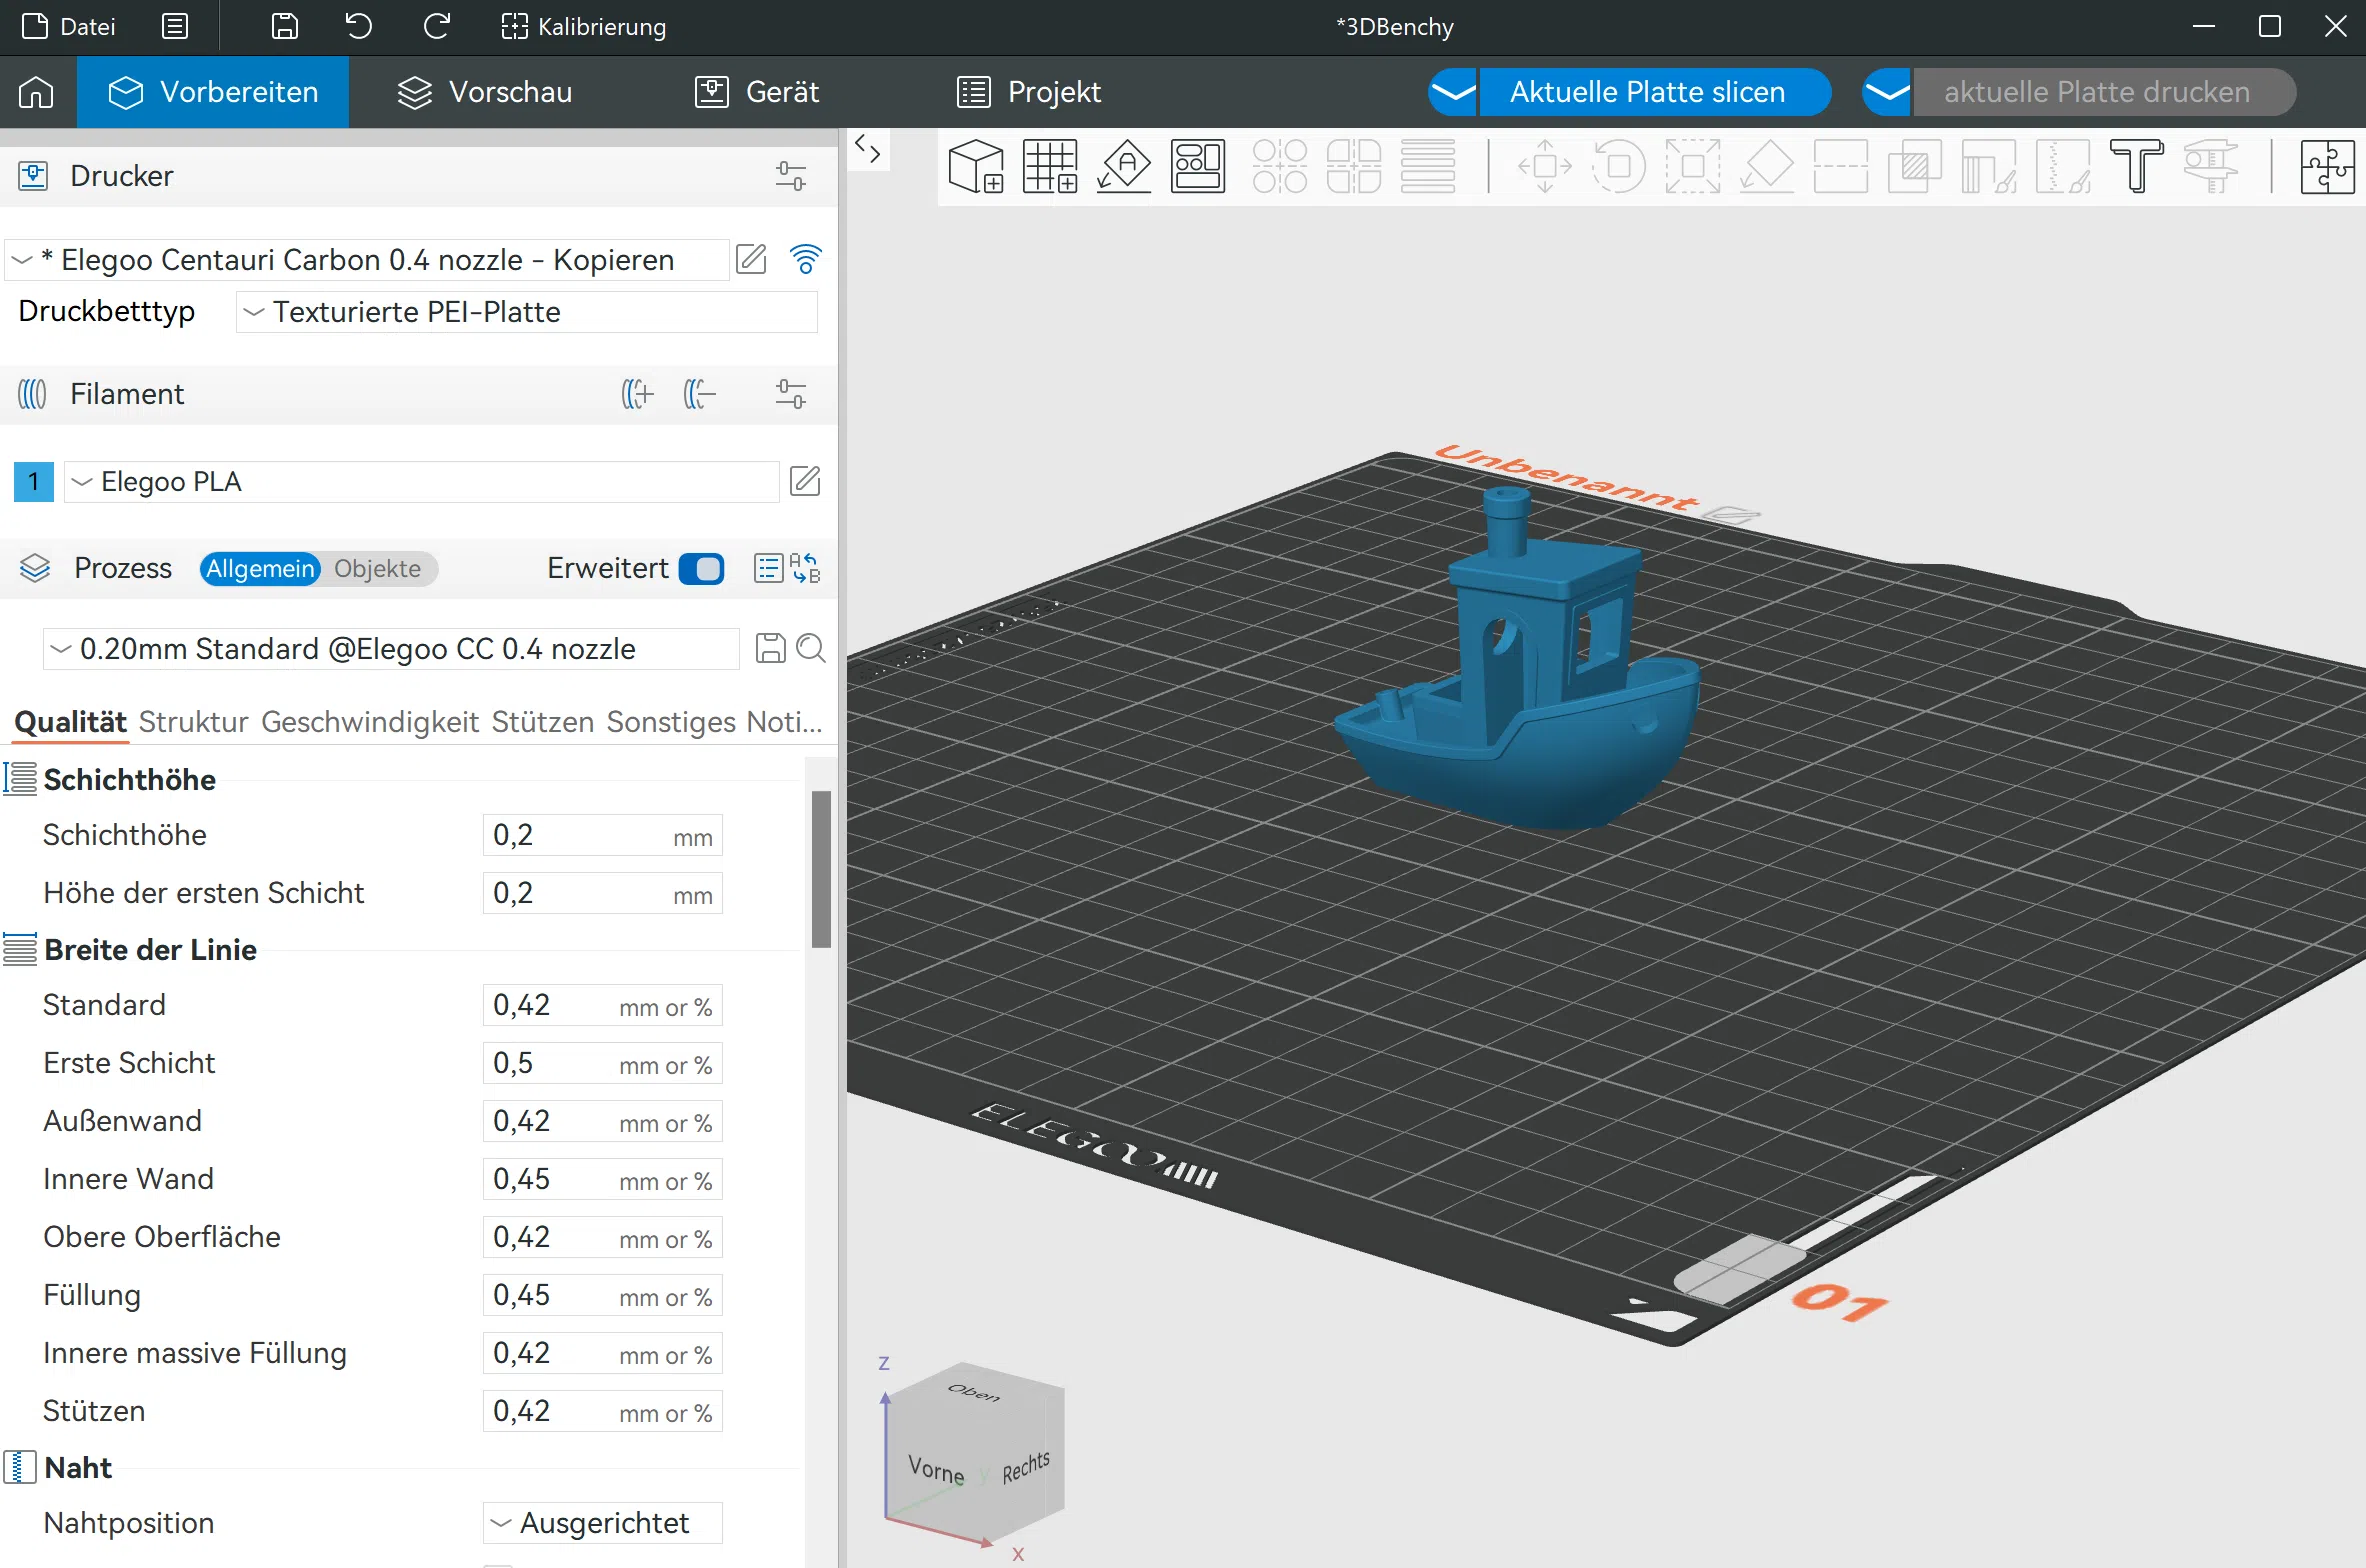Add a filament with the plus icon

click(x=638, y=394)
